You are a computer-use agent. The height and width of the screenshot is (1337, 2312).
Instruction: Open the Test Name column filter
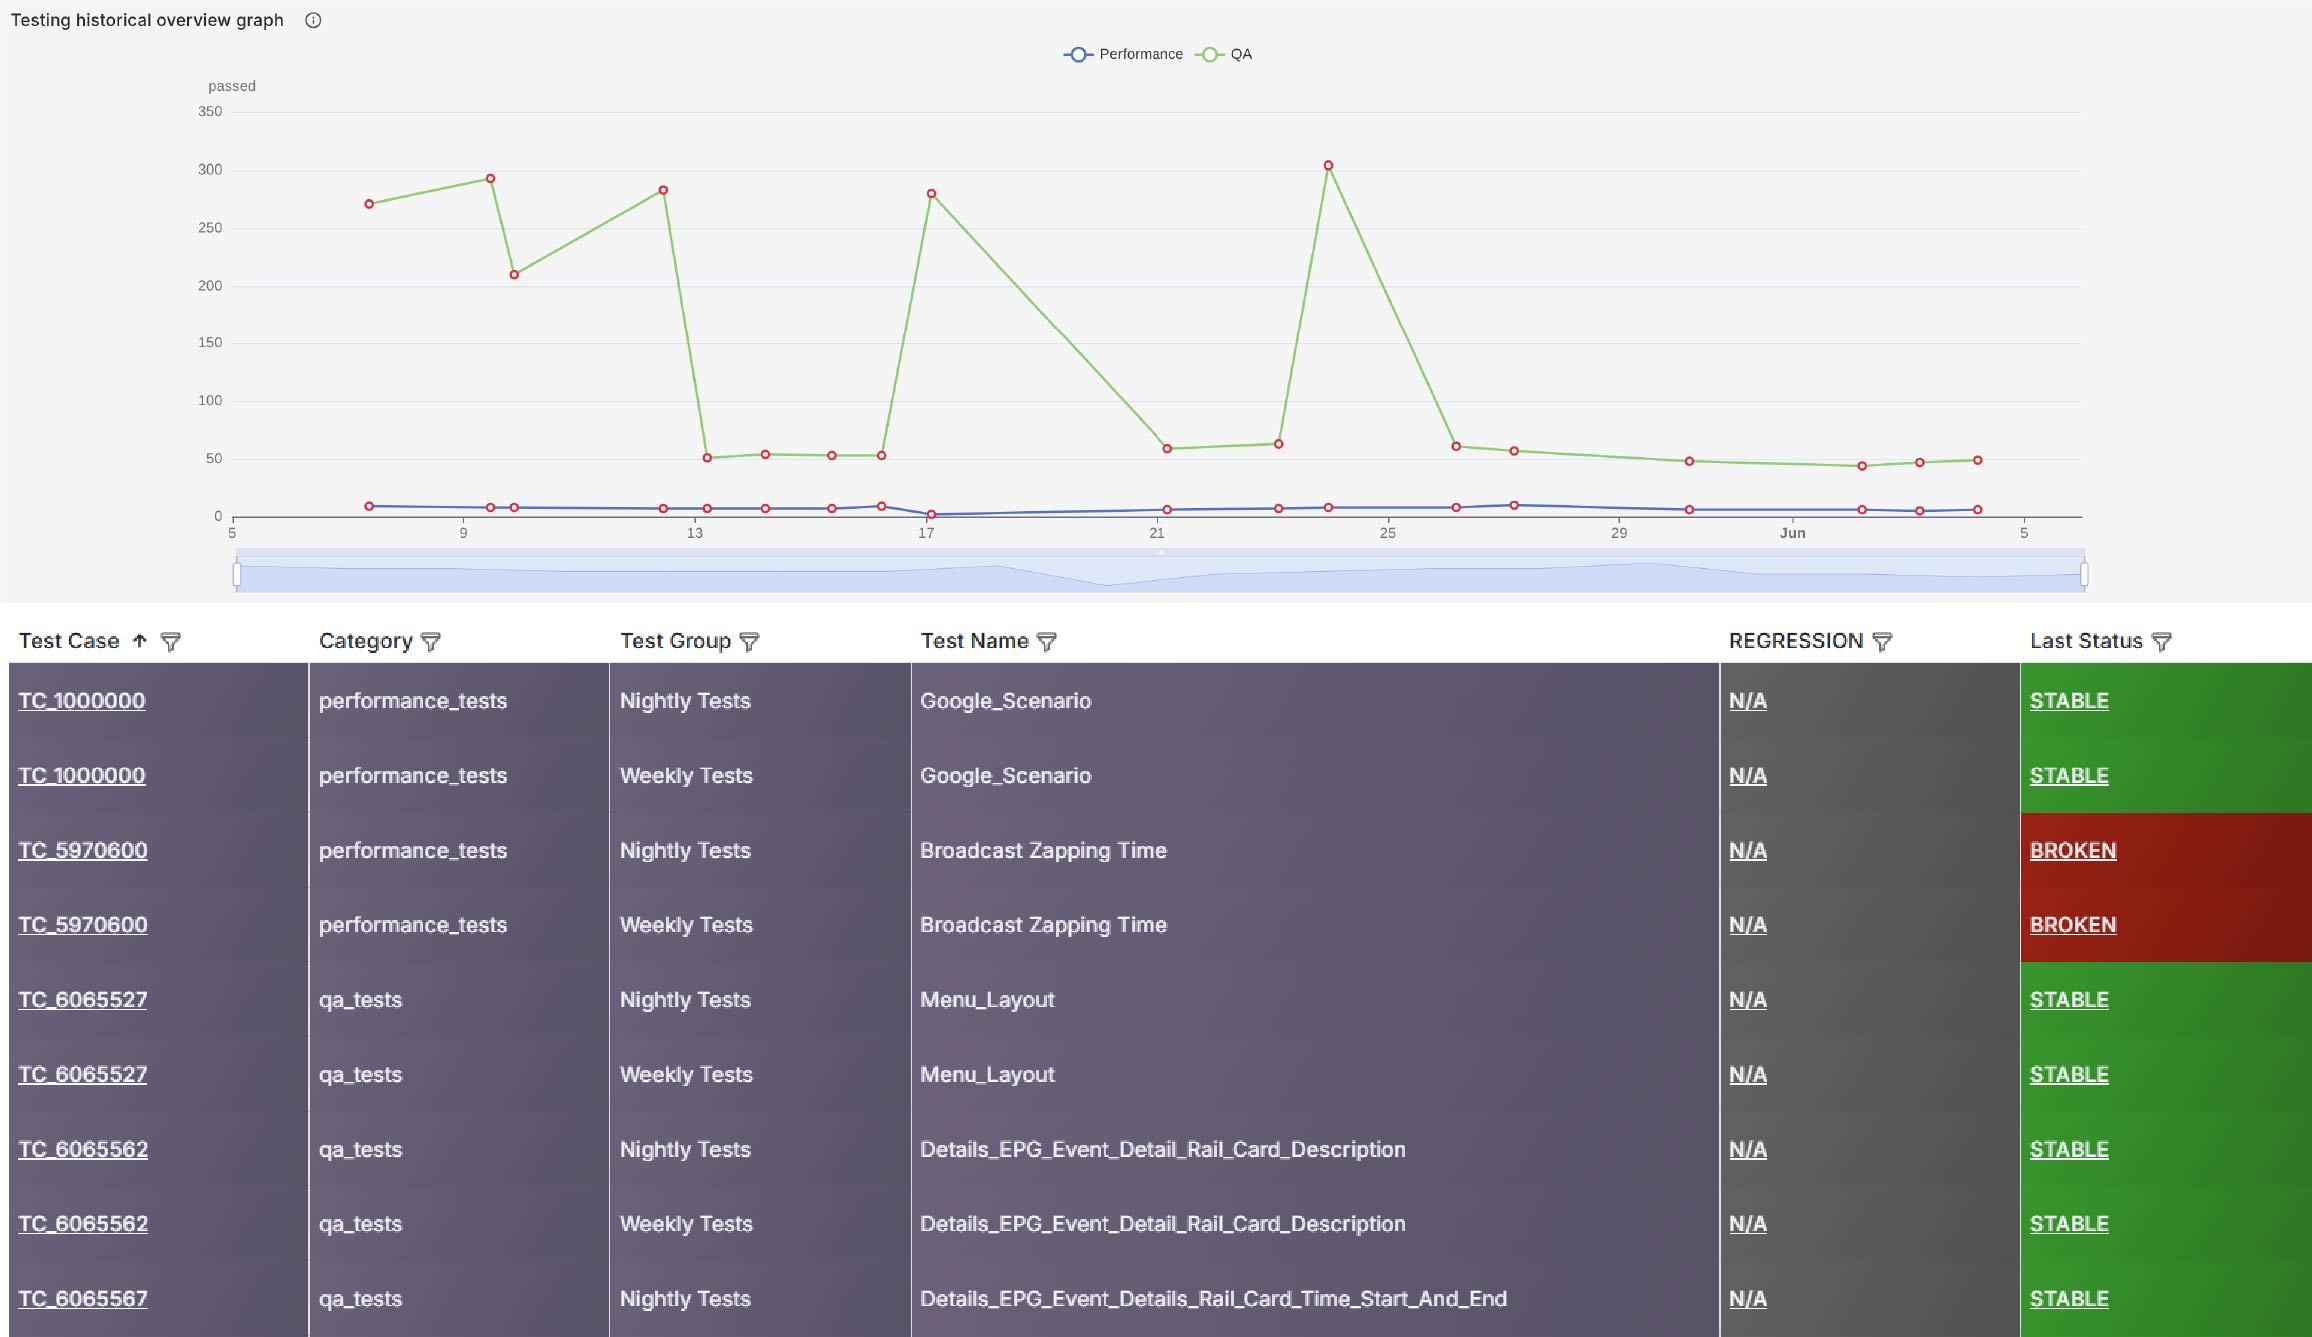(1047, 641)
